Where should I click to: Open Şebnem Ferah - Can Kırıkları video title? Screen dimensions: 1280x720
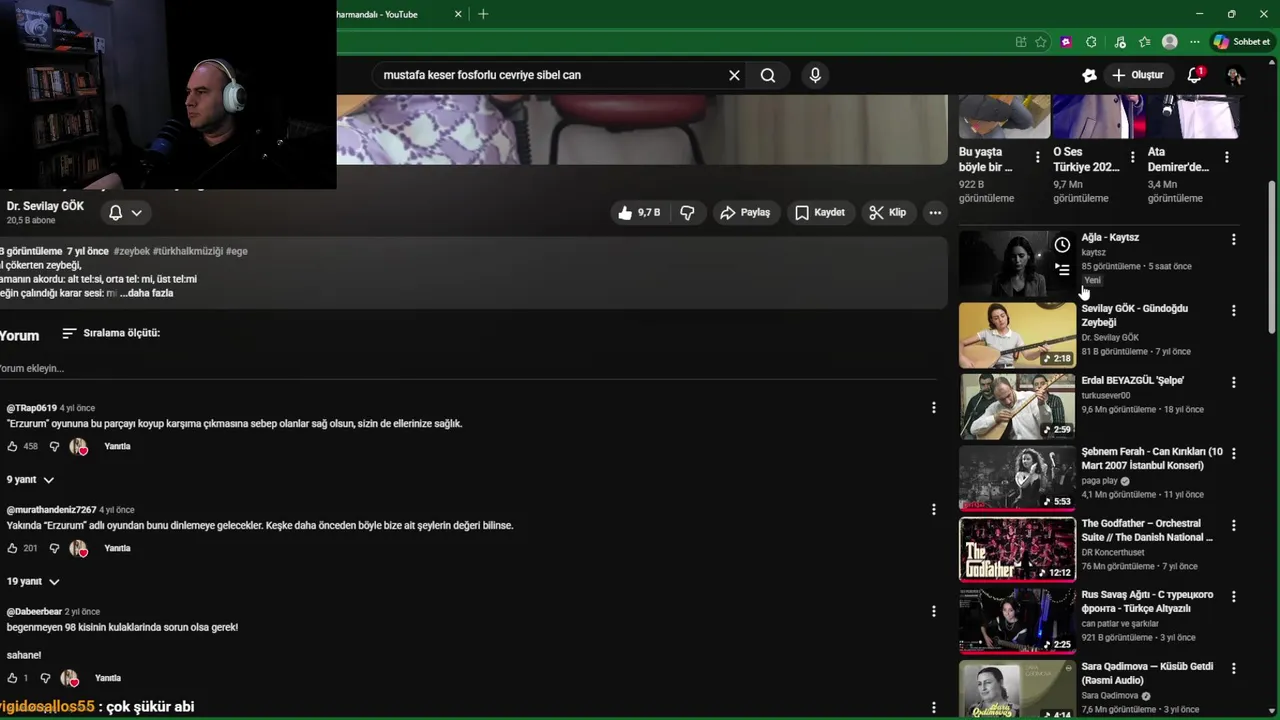click(1152, 459)
